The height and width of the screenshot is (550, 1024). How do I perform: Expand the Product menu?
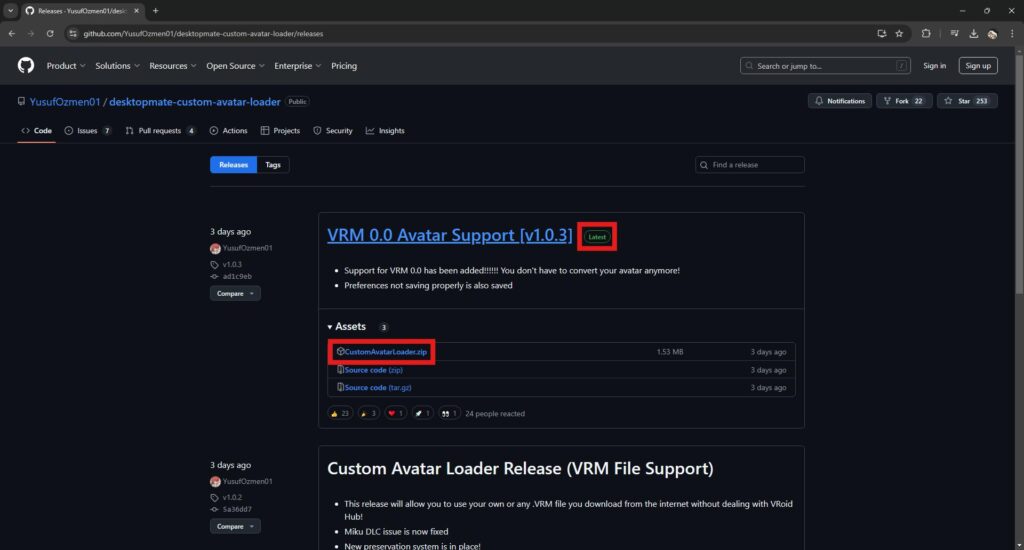point(66,66)
